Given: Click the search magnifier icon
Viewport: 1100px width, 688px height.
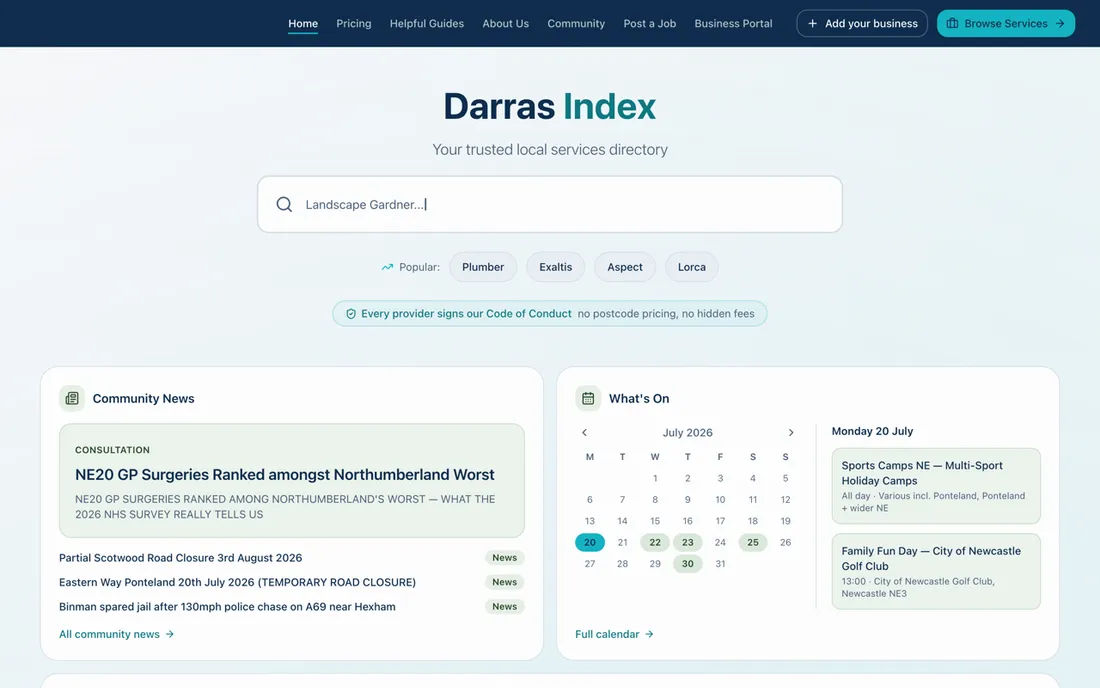Looking at the screenshot, I should [x=284, y=204].
